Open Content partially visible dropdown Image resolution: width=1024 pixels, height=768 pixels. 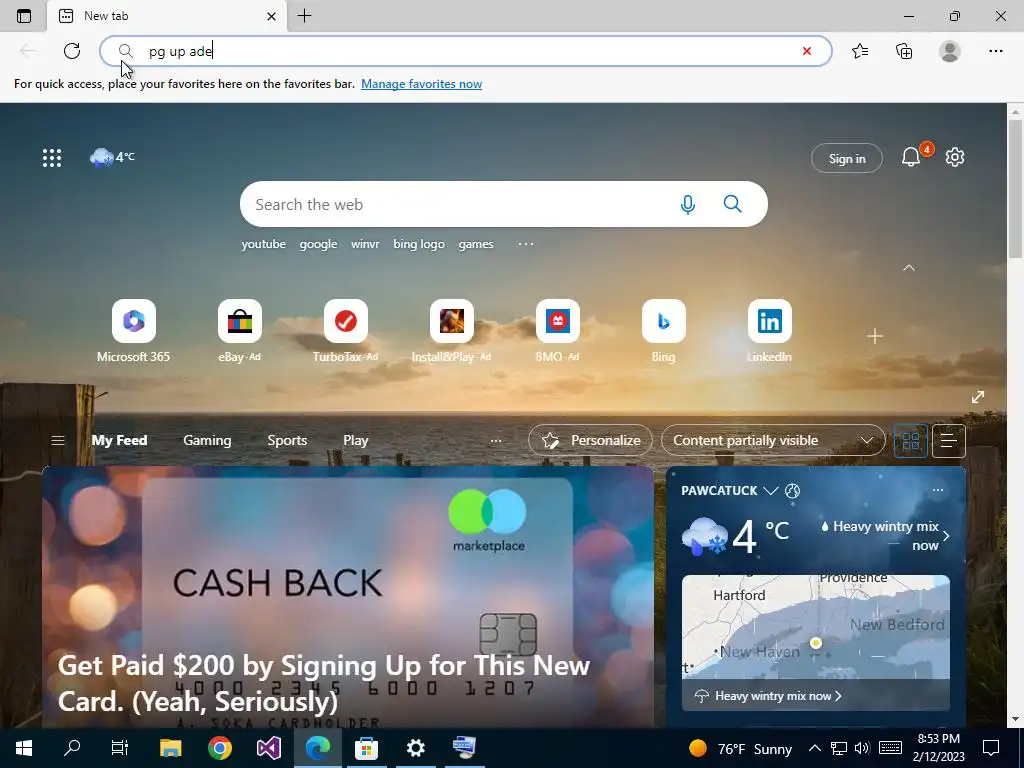773,441
